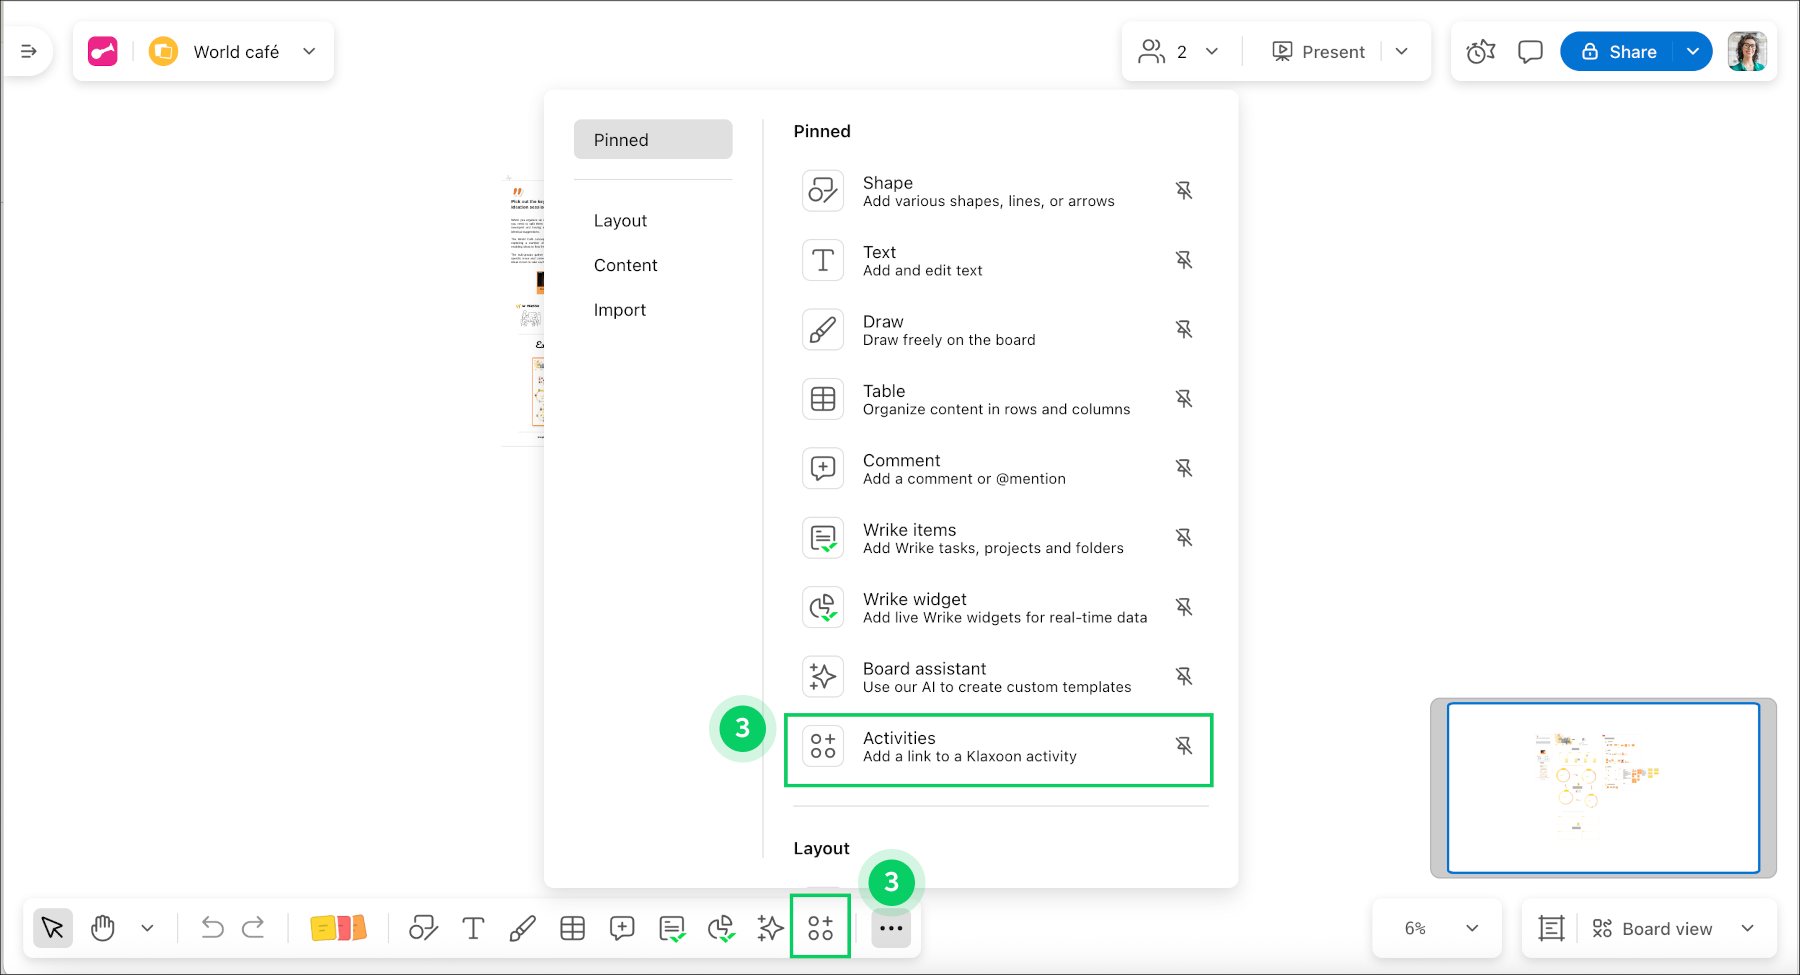Viewport: 1800px width, 975px height.
Task: Open the chat panel icon
Action: pos(1530,51)
